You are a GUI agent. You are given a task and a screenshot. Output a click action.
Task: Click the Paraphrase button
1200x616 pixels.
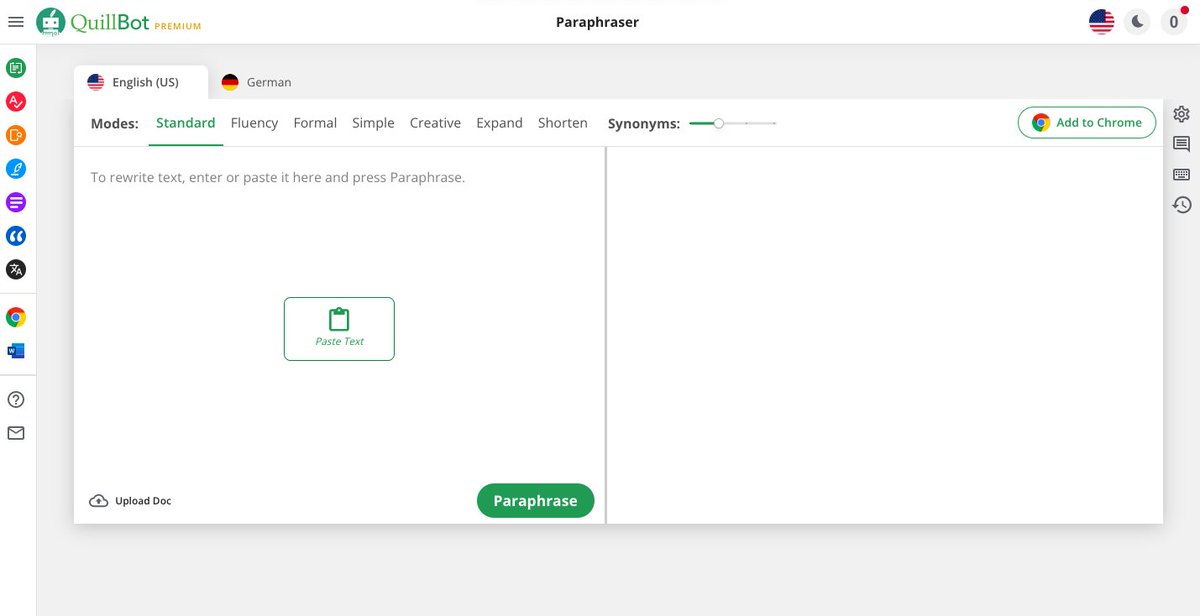(535, 501)
